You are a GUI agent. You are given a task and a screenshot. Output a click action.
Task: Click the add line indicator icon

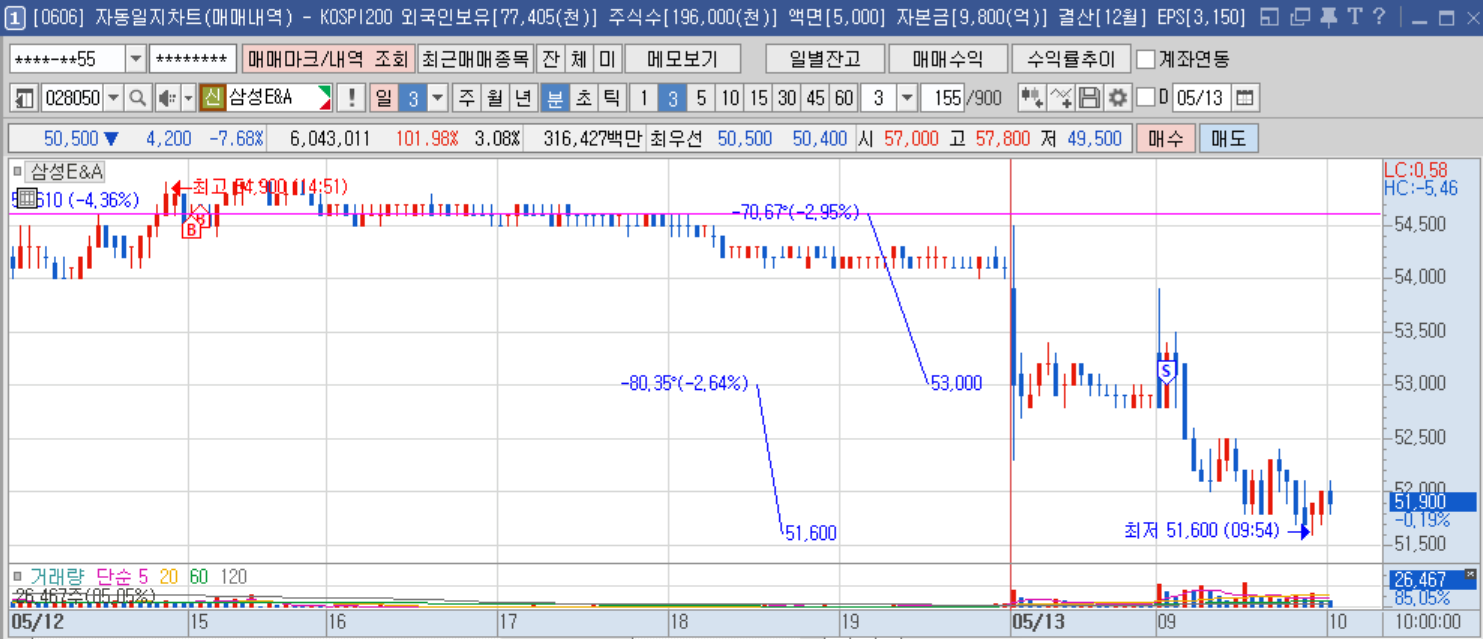click(x=1062, y=98)
